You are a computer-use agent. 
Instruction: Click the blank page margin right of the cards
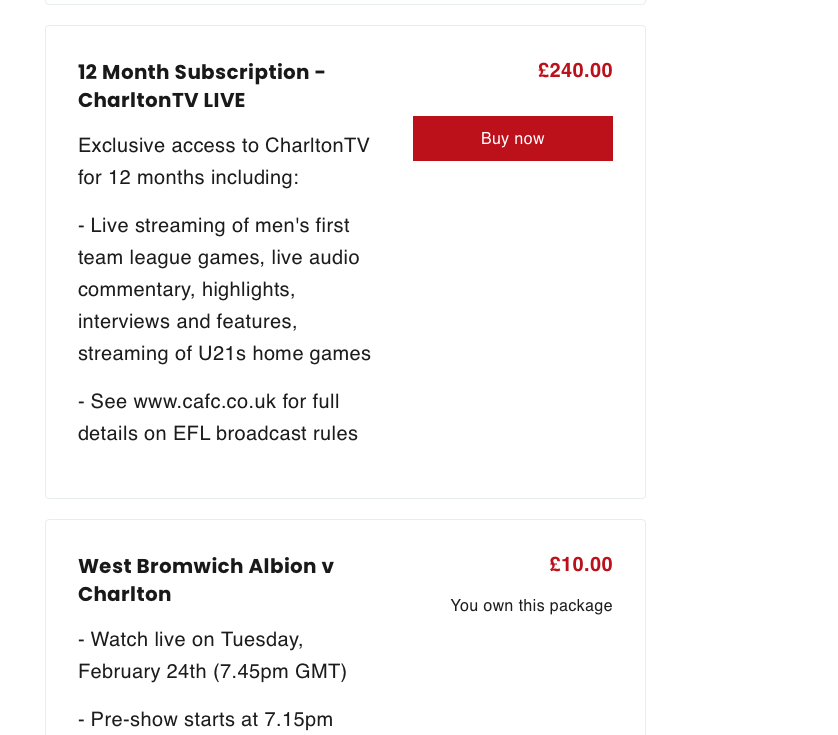[x=740, y=300]
